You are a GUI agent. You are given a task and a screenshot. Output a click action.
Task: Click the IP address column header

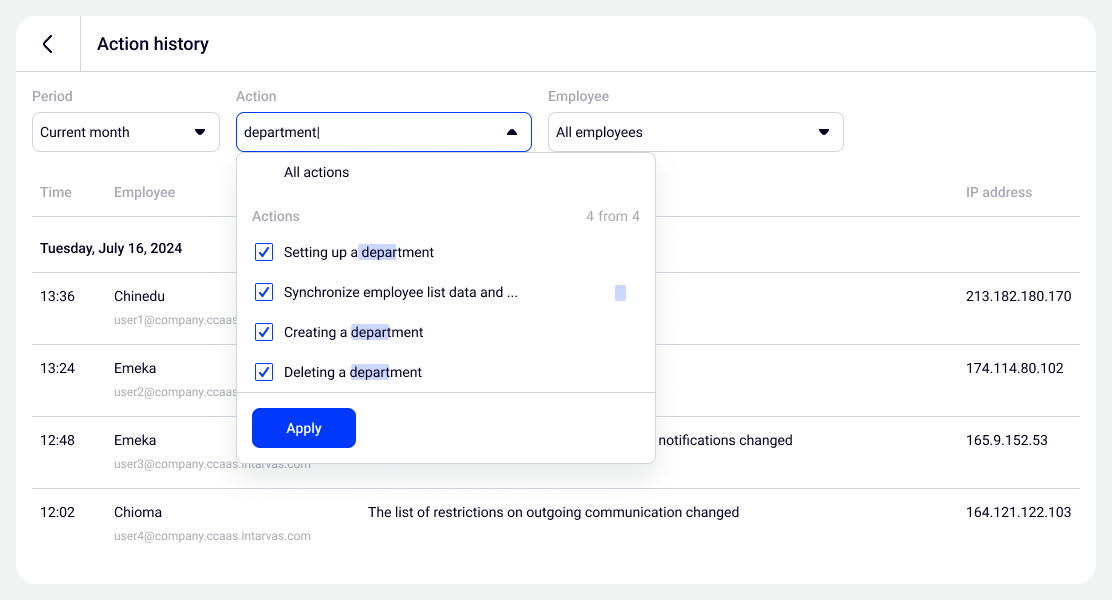(998, 192)
